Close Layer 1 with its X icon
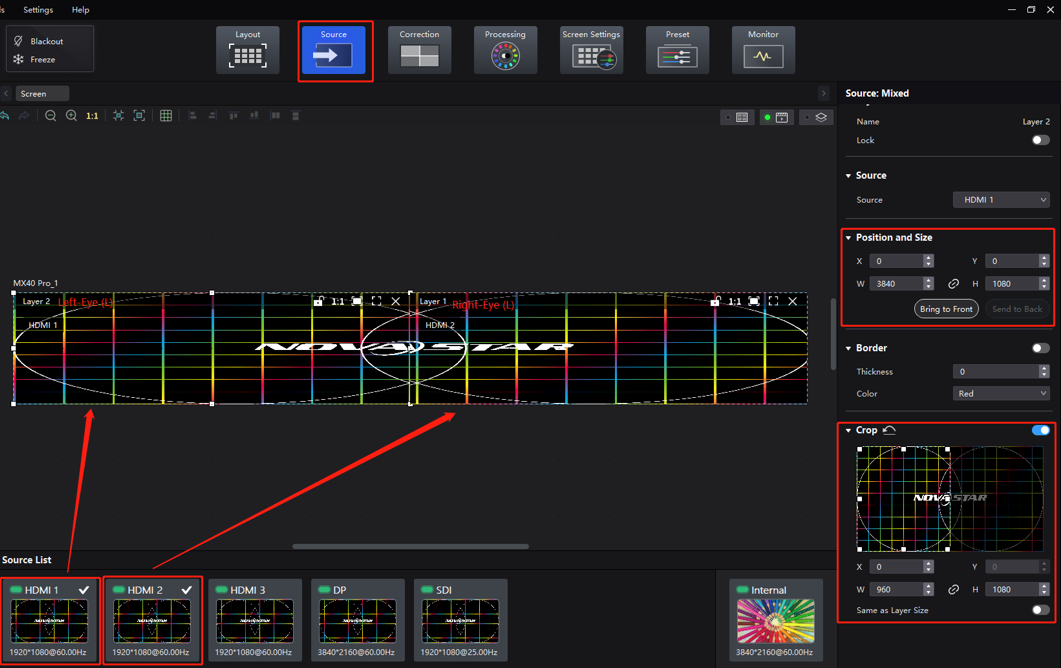 tap(792, 301)
